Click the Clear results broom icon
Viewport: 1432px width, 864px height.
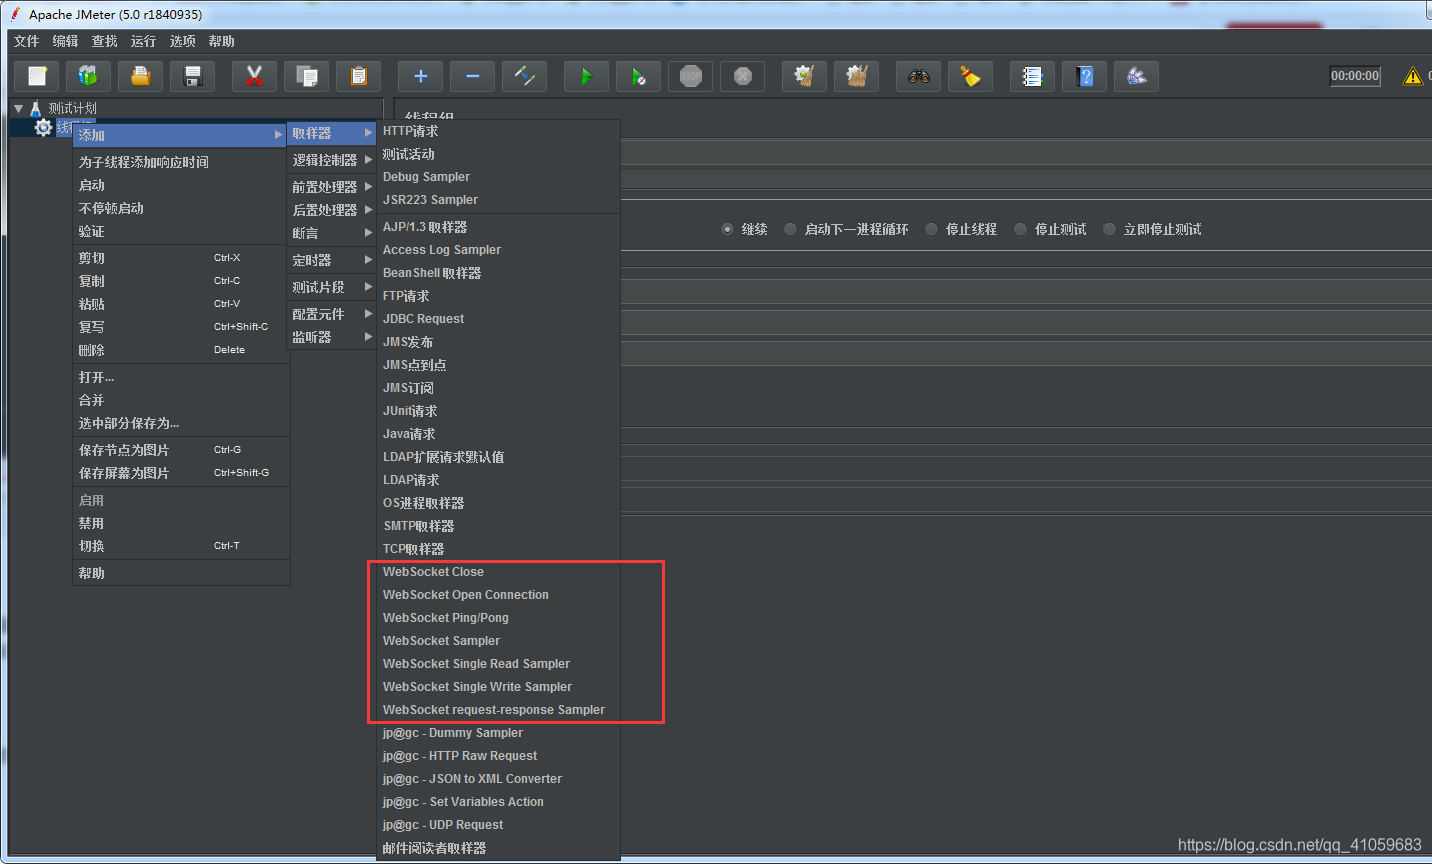coord(805,76)
